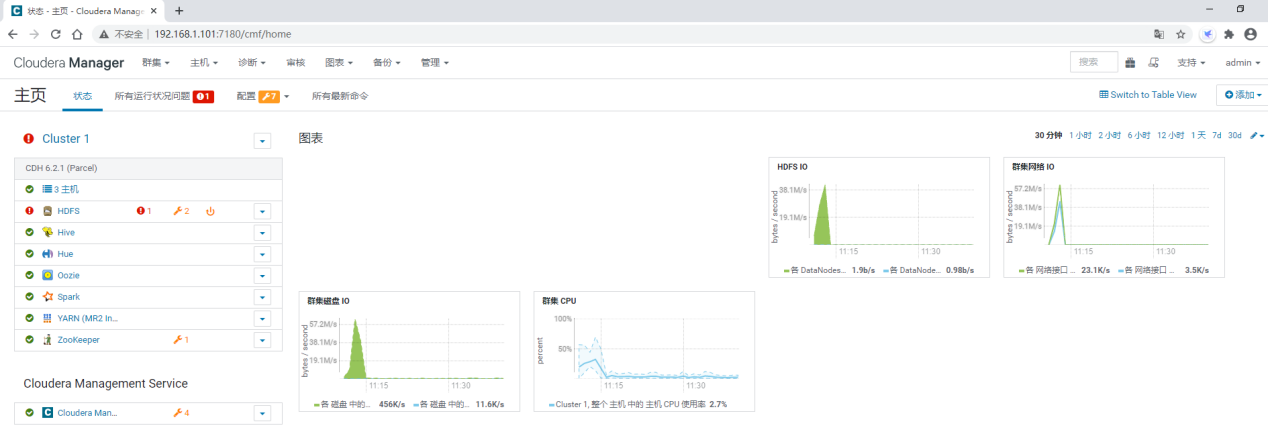Open the chart edit pencil dropdown
The image size is (1268, 442).
pos(1257,135)
